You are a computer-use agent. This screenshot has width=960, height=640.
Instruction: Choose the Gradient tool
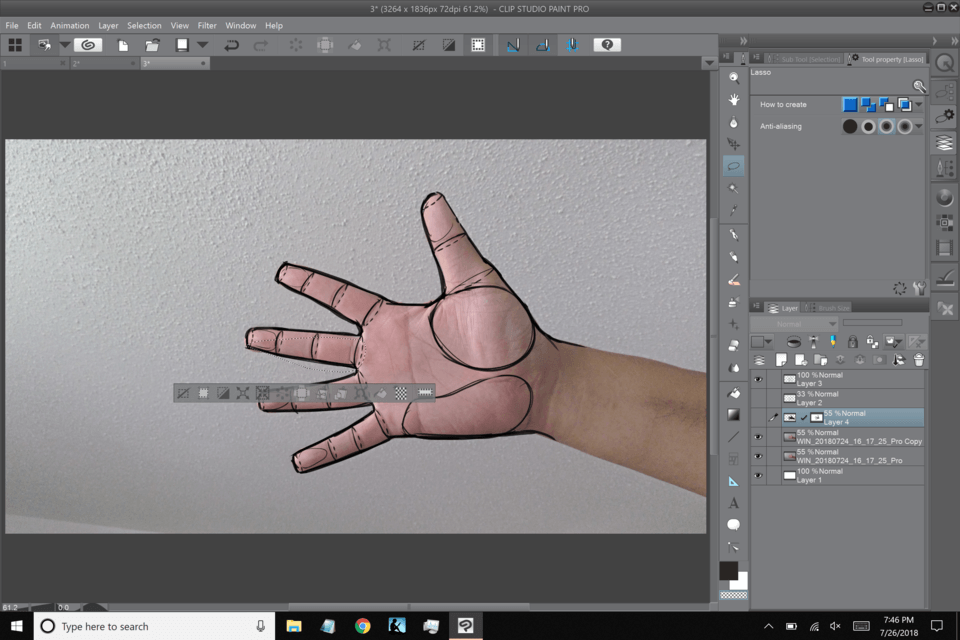734,414
